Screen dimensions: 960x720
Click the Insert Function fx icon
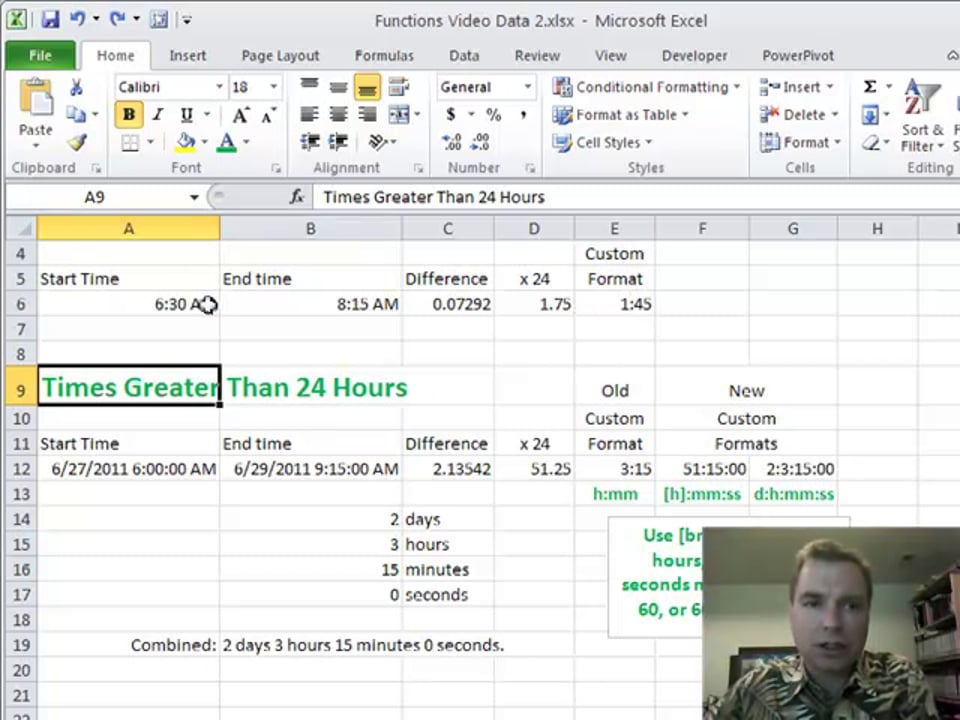[297, 197]
